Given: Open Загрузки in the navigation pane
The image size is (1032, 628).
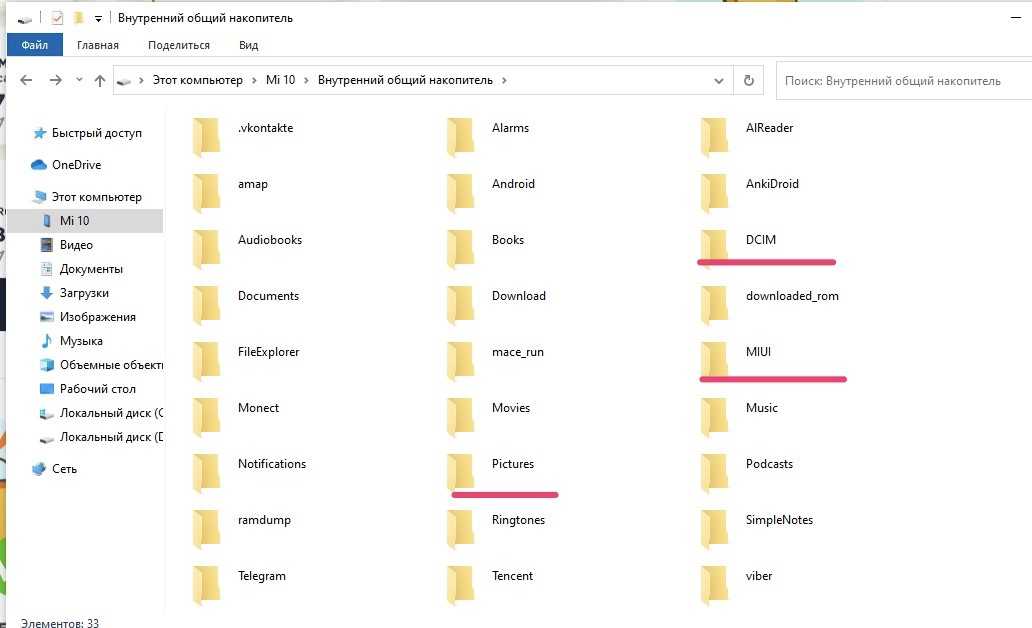Looking at the screenshot, I should pyautogui.click(x=84, y=293).
